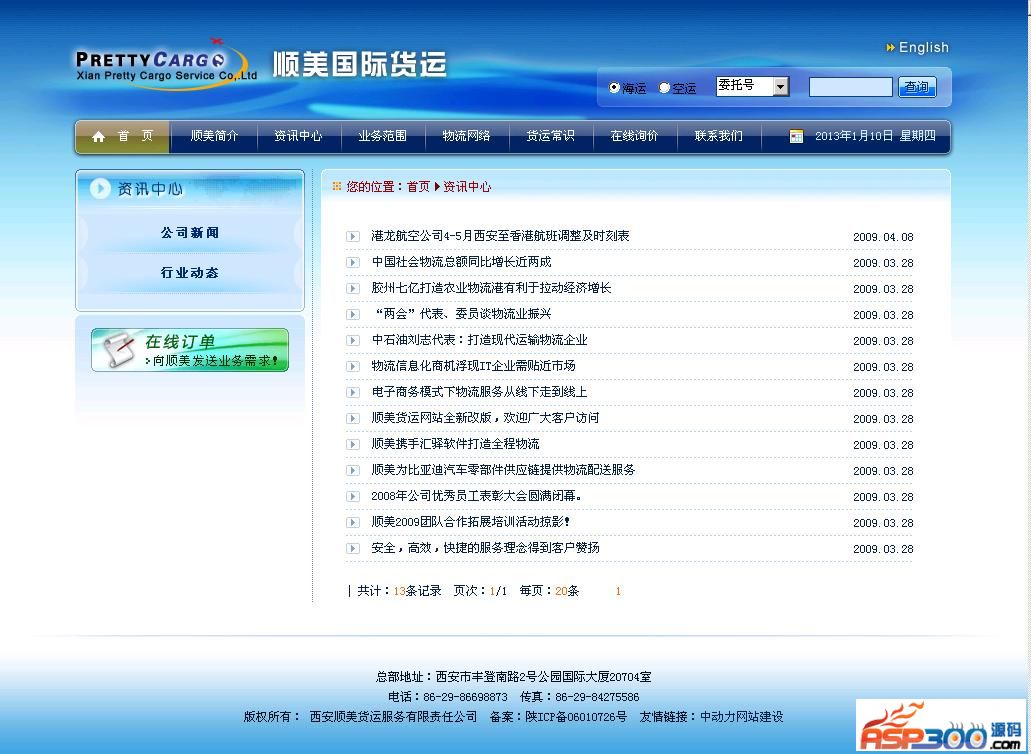Click arrow icon beside 物流信息化商机 news item
This screenshot has height=754, width=1031.
pos(353,366)
